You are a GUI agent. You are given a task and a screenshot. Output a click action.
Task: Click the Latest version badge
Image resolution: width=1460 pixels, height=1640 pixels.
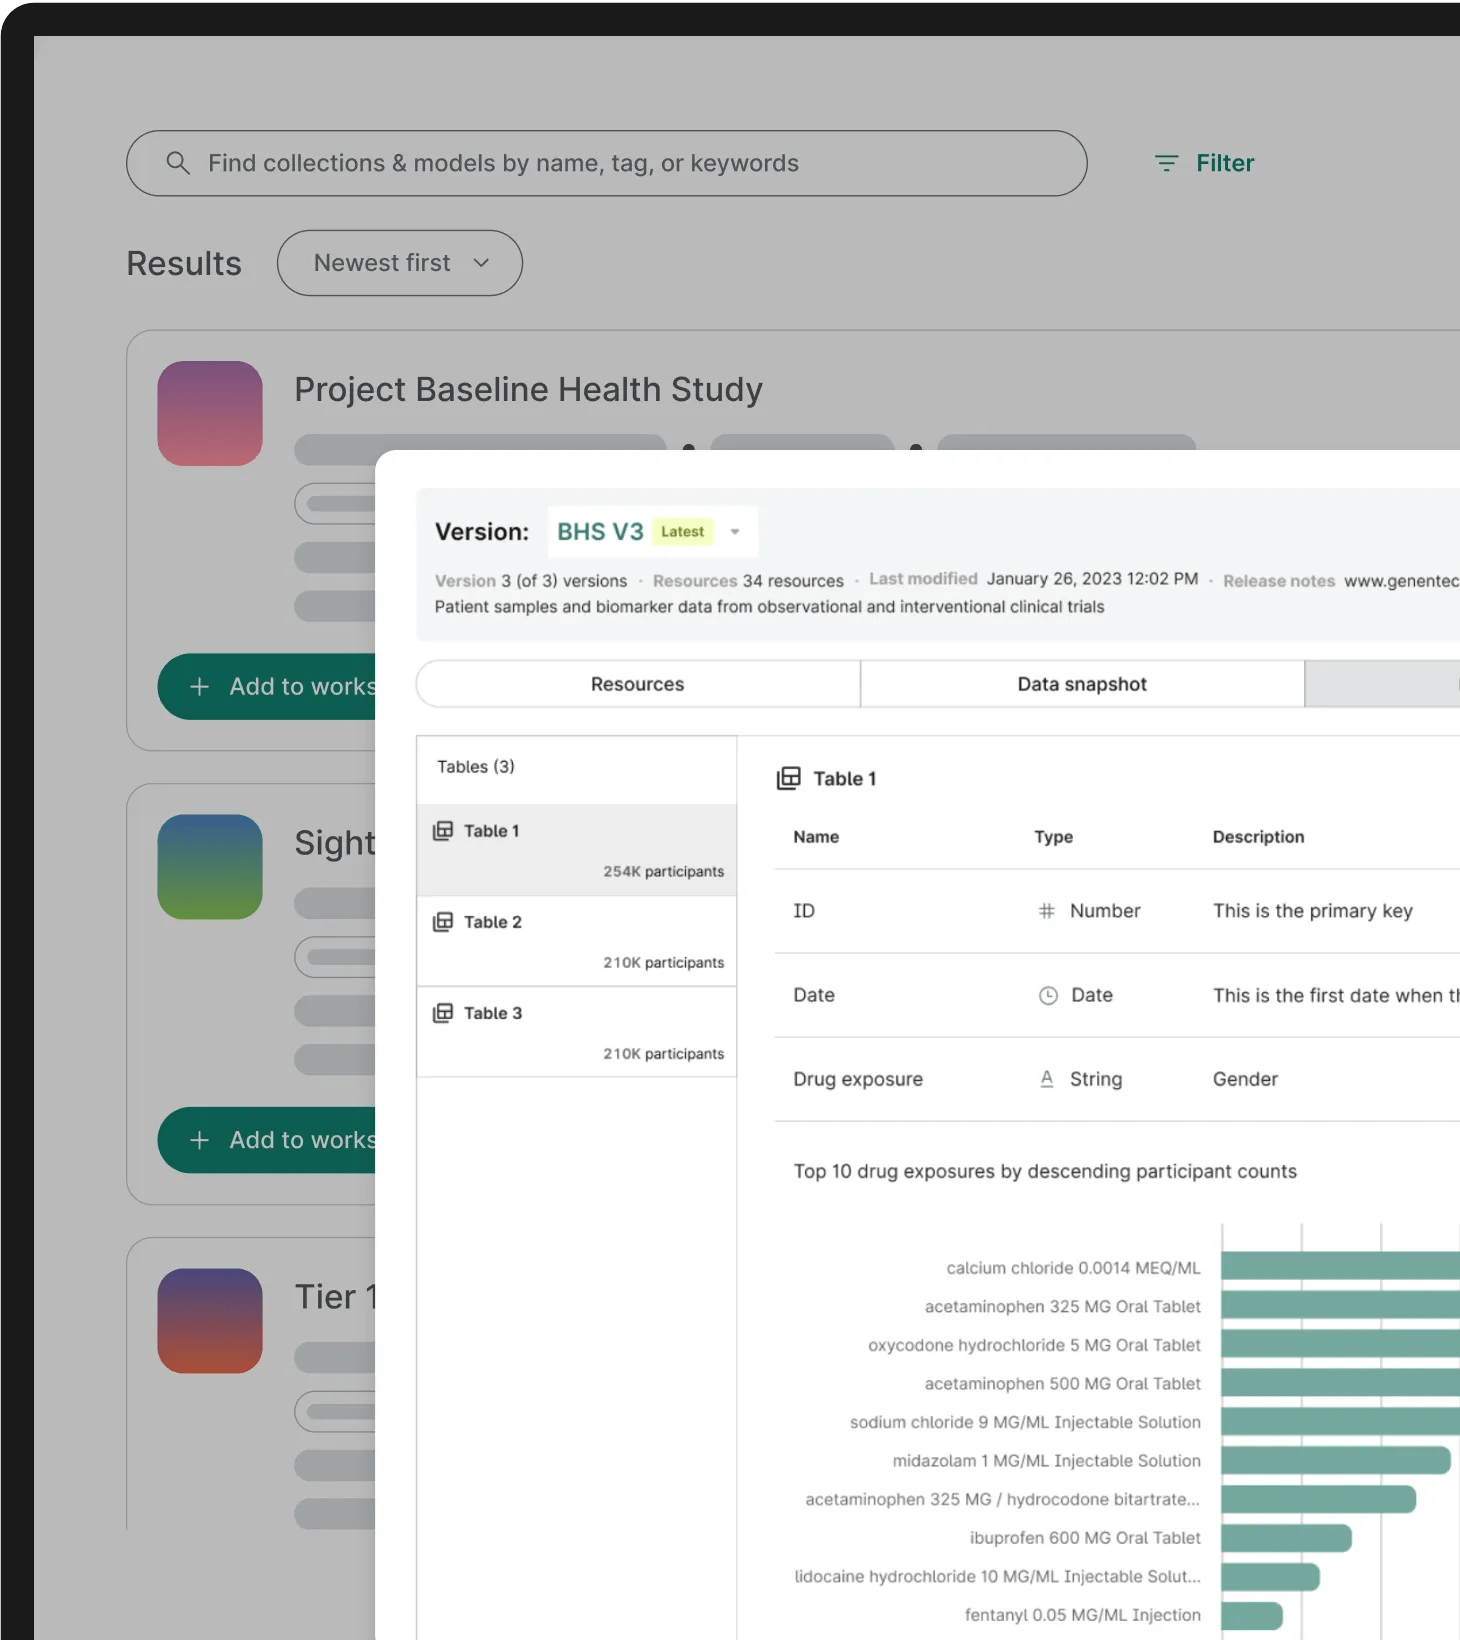pos(682,532)
